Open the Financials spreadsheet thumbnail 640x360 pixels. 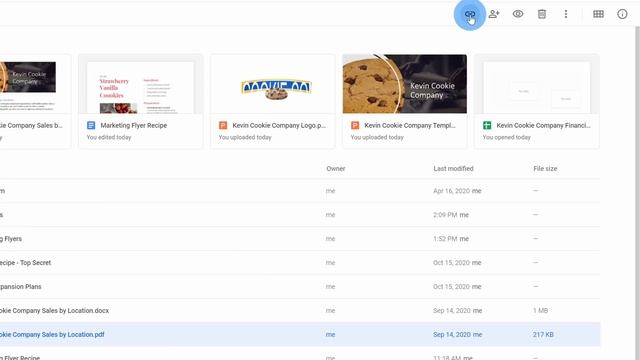(537, 84)
